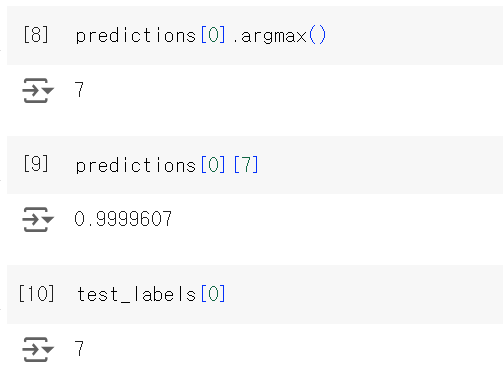The image size is (503, 378).
Task: Click the [10] execution count to run cell
Action: coord(36,293)
